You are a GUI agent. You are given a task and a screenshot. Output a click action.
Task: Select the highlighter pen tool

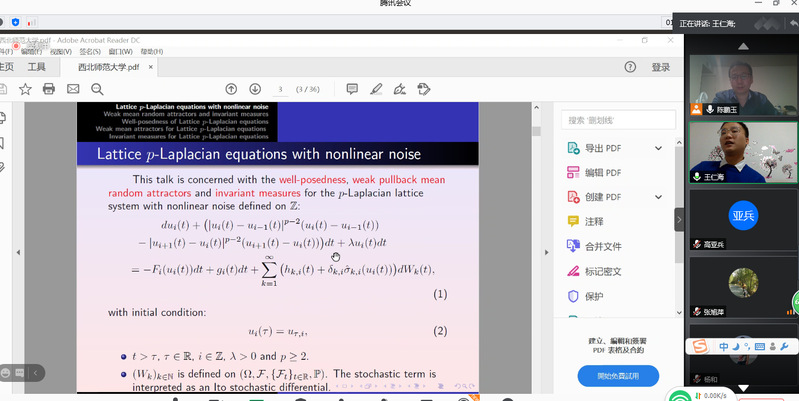[x=376, y=89]
